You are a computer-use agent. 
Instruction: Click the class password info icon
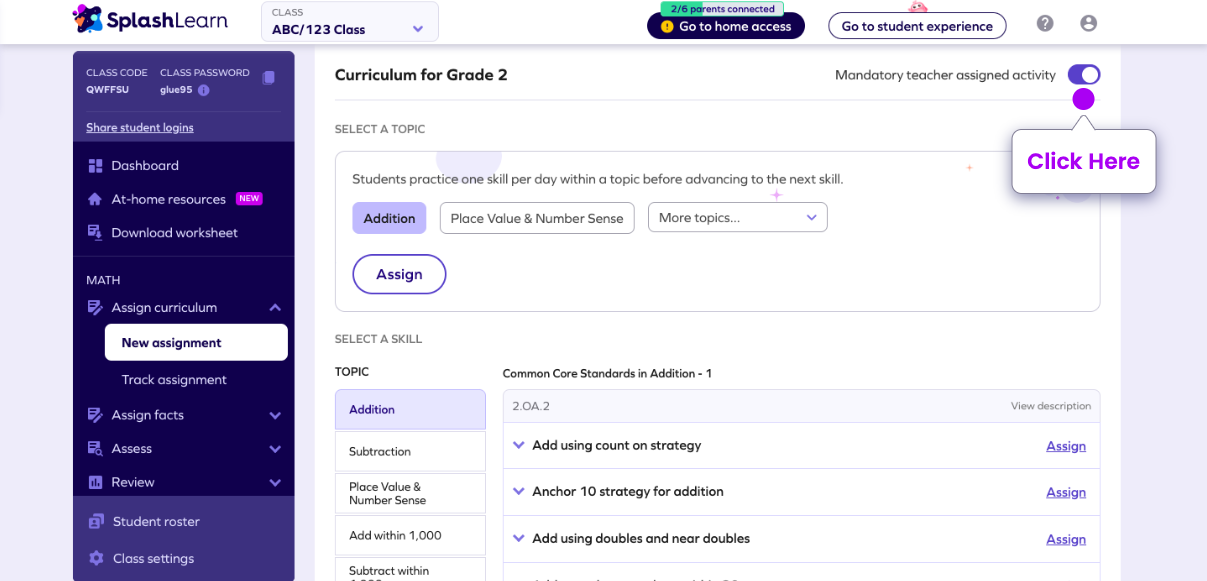pyautogui.click(x=204, y=90)
